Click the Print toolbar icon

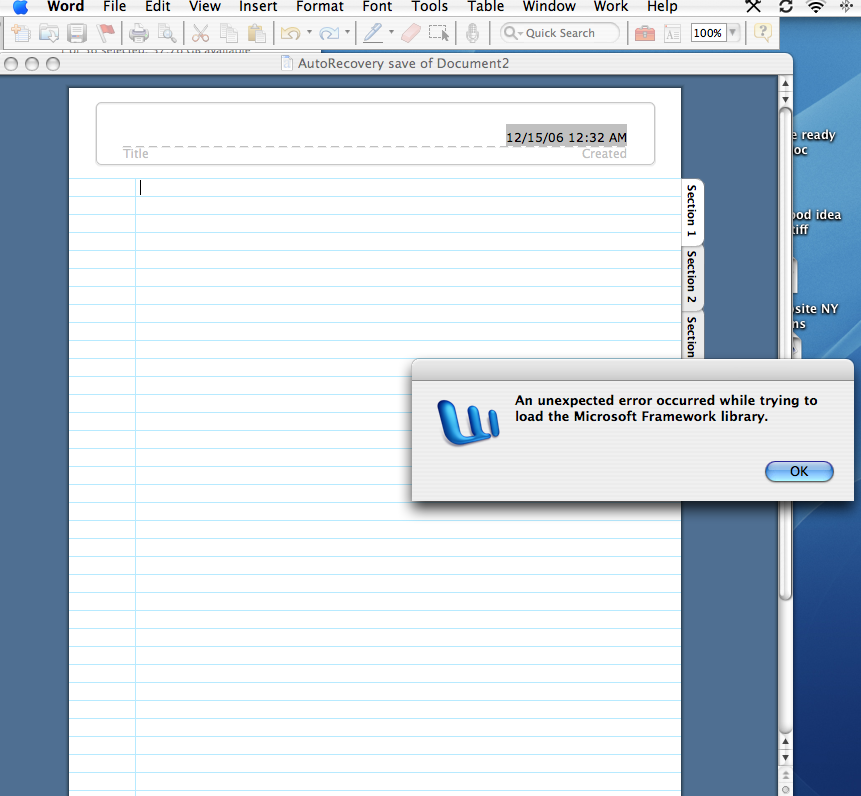pos(138,33)
